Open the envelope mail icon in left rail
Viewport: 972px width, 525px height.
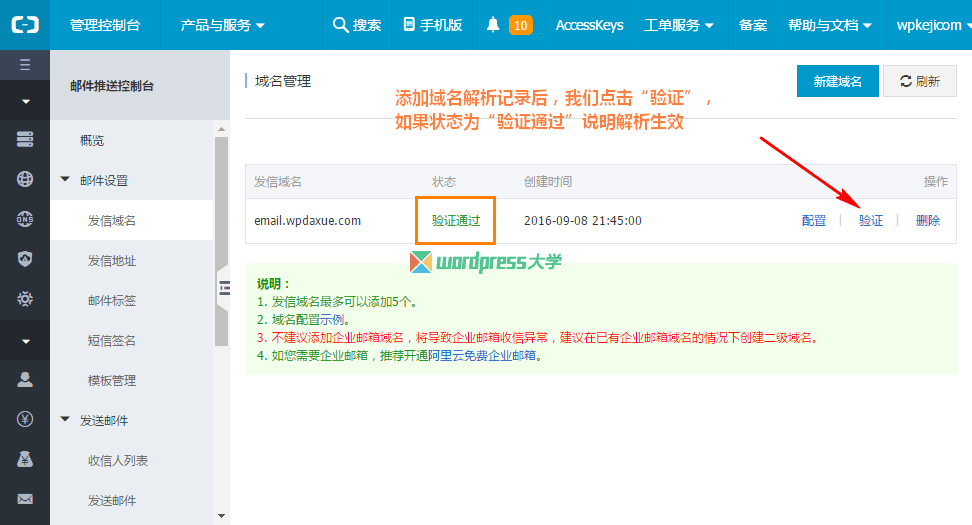(x=25, y=499)
